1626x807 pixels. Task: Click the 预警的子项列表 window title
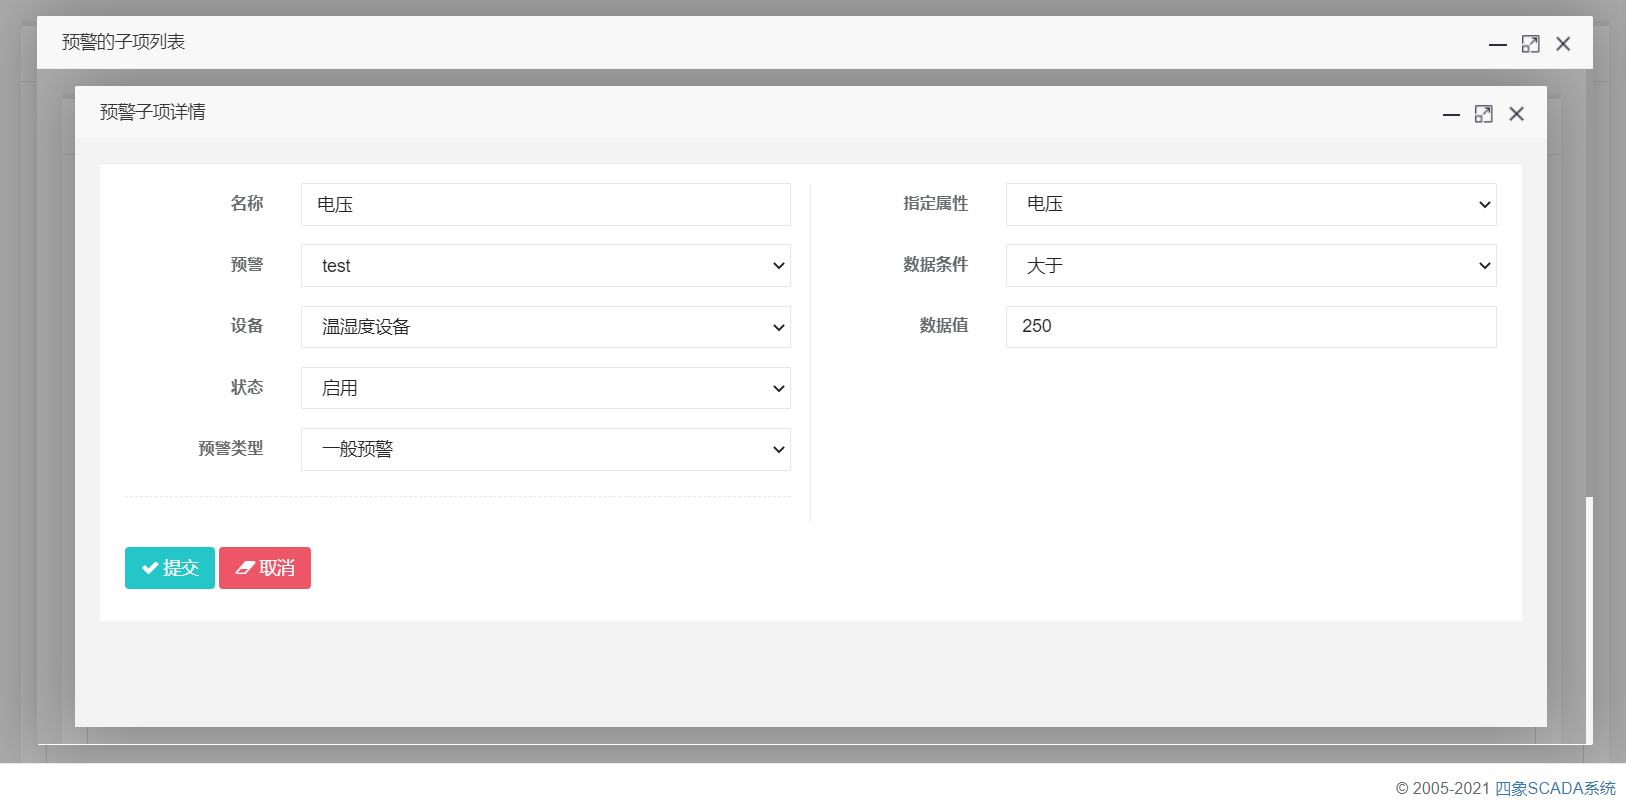click(124, 42)
